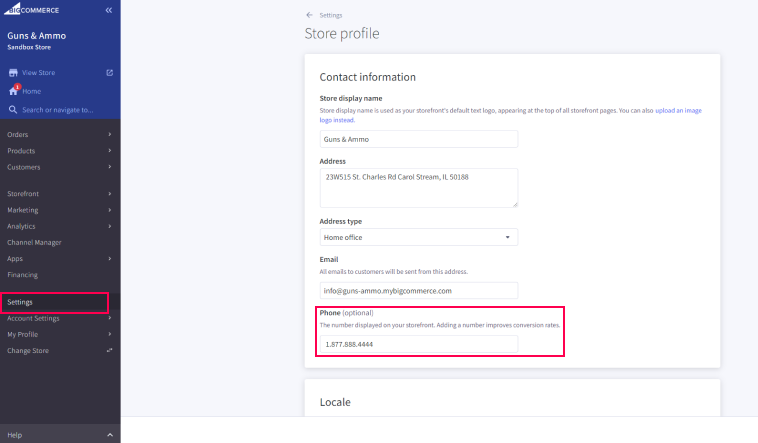Click the Change Store swap icon
This screenshot has height=443, width=758.
pyautogui.click(x=110, y=350)
